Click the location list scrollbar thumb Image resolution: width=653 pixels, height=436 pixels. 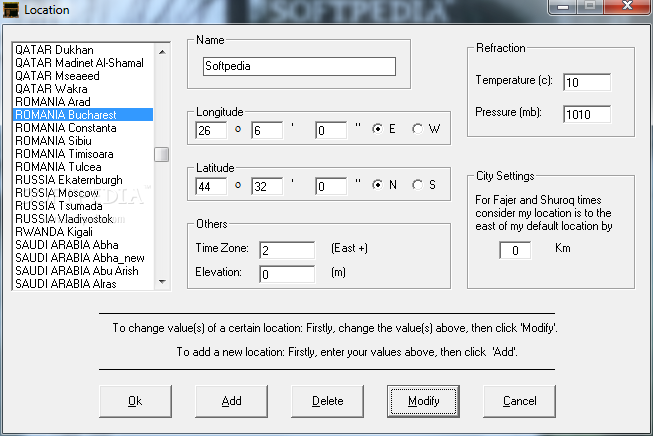162,154
